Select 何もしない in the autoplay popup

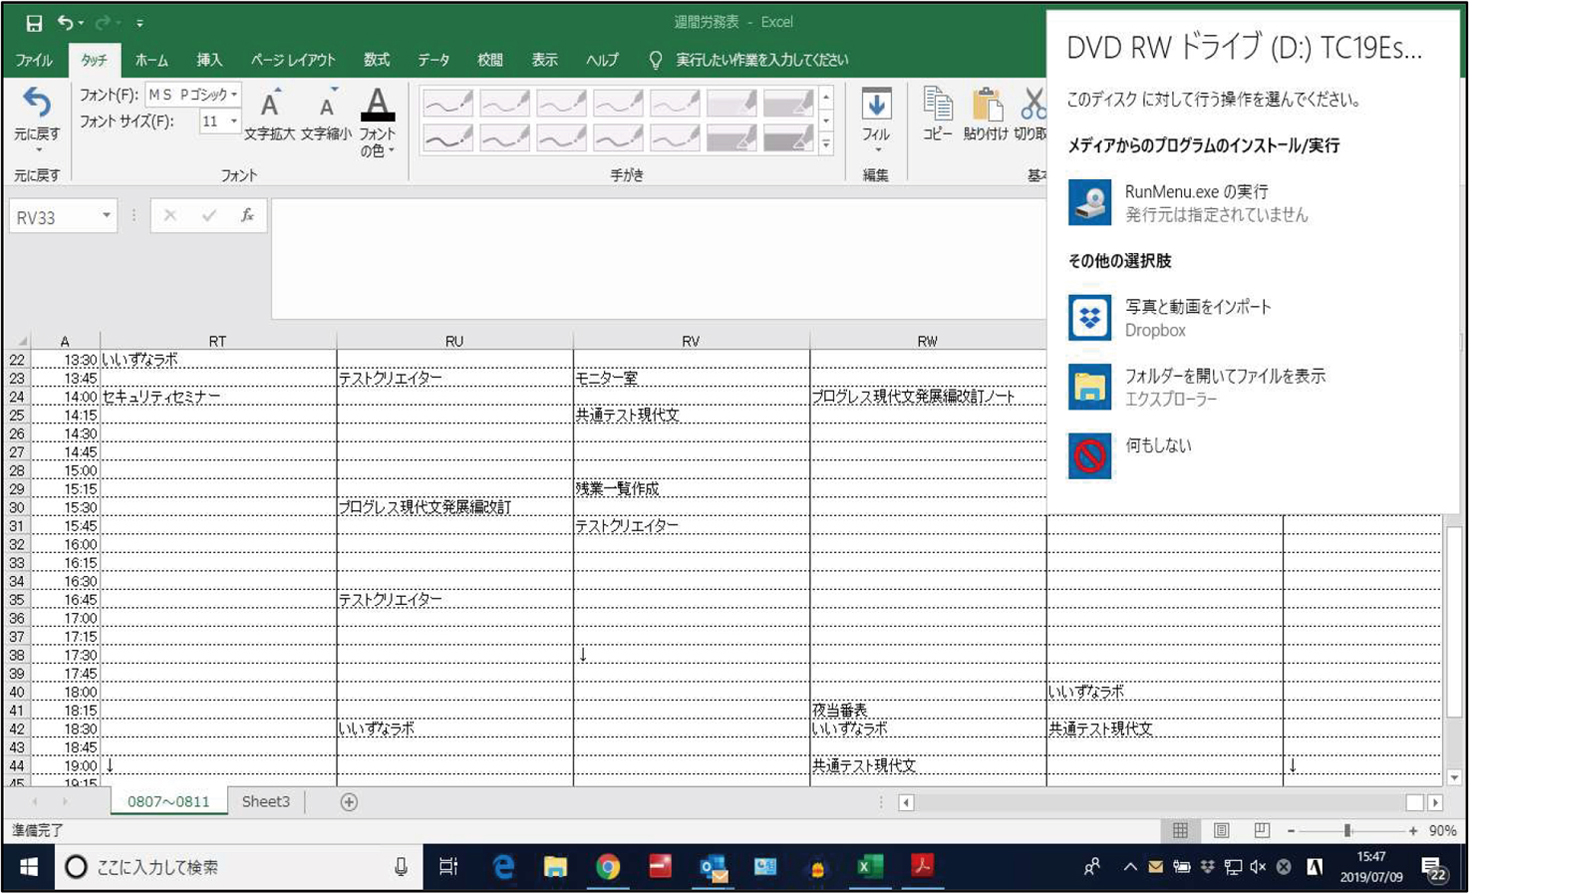point(1158,447)
